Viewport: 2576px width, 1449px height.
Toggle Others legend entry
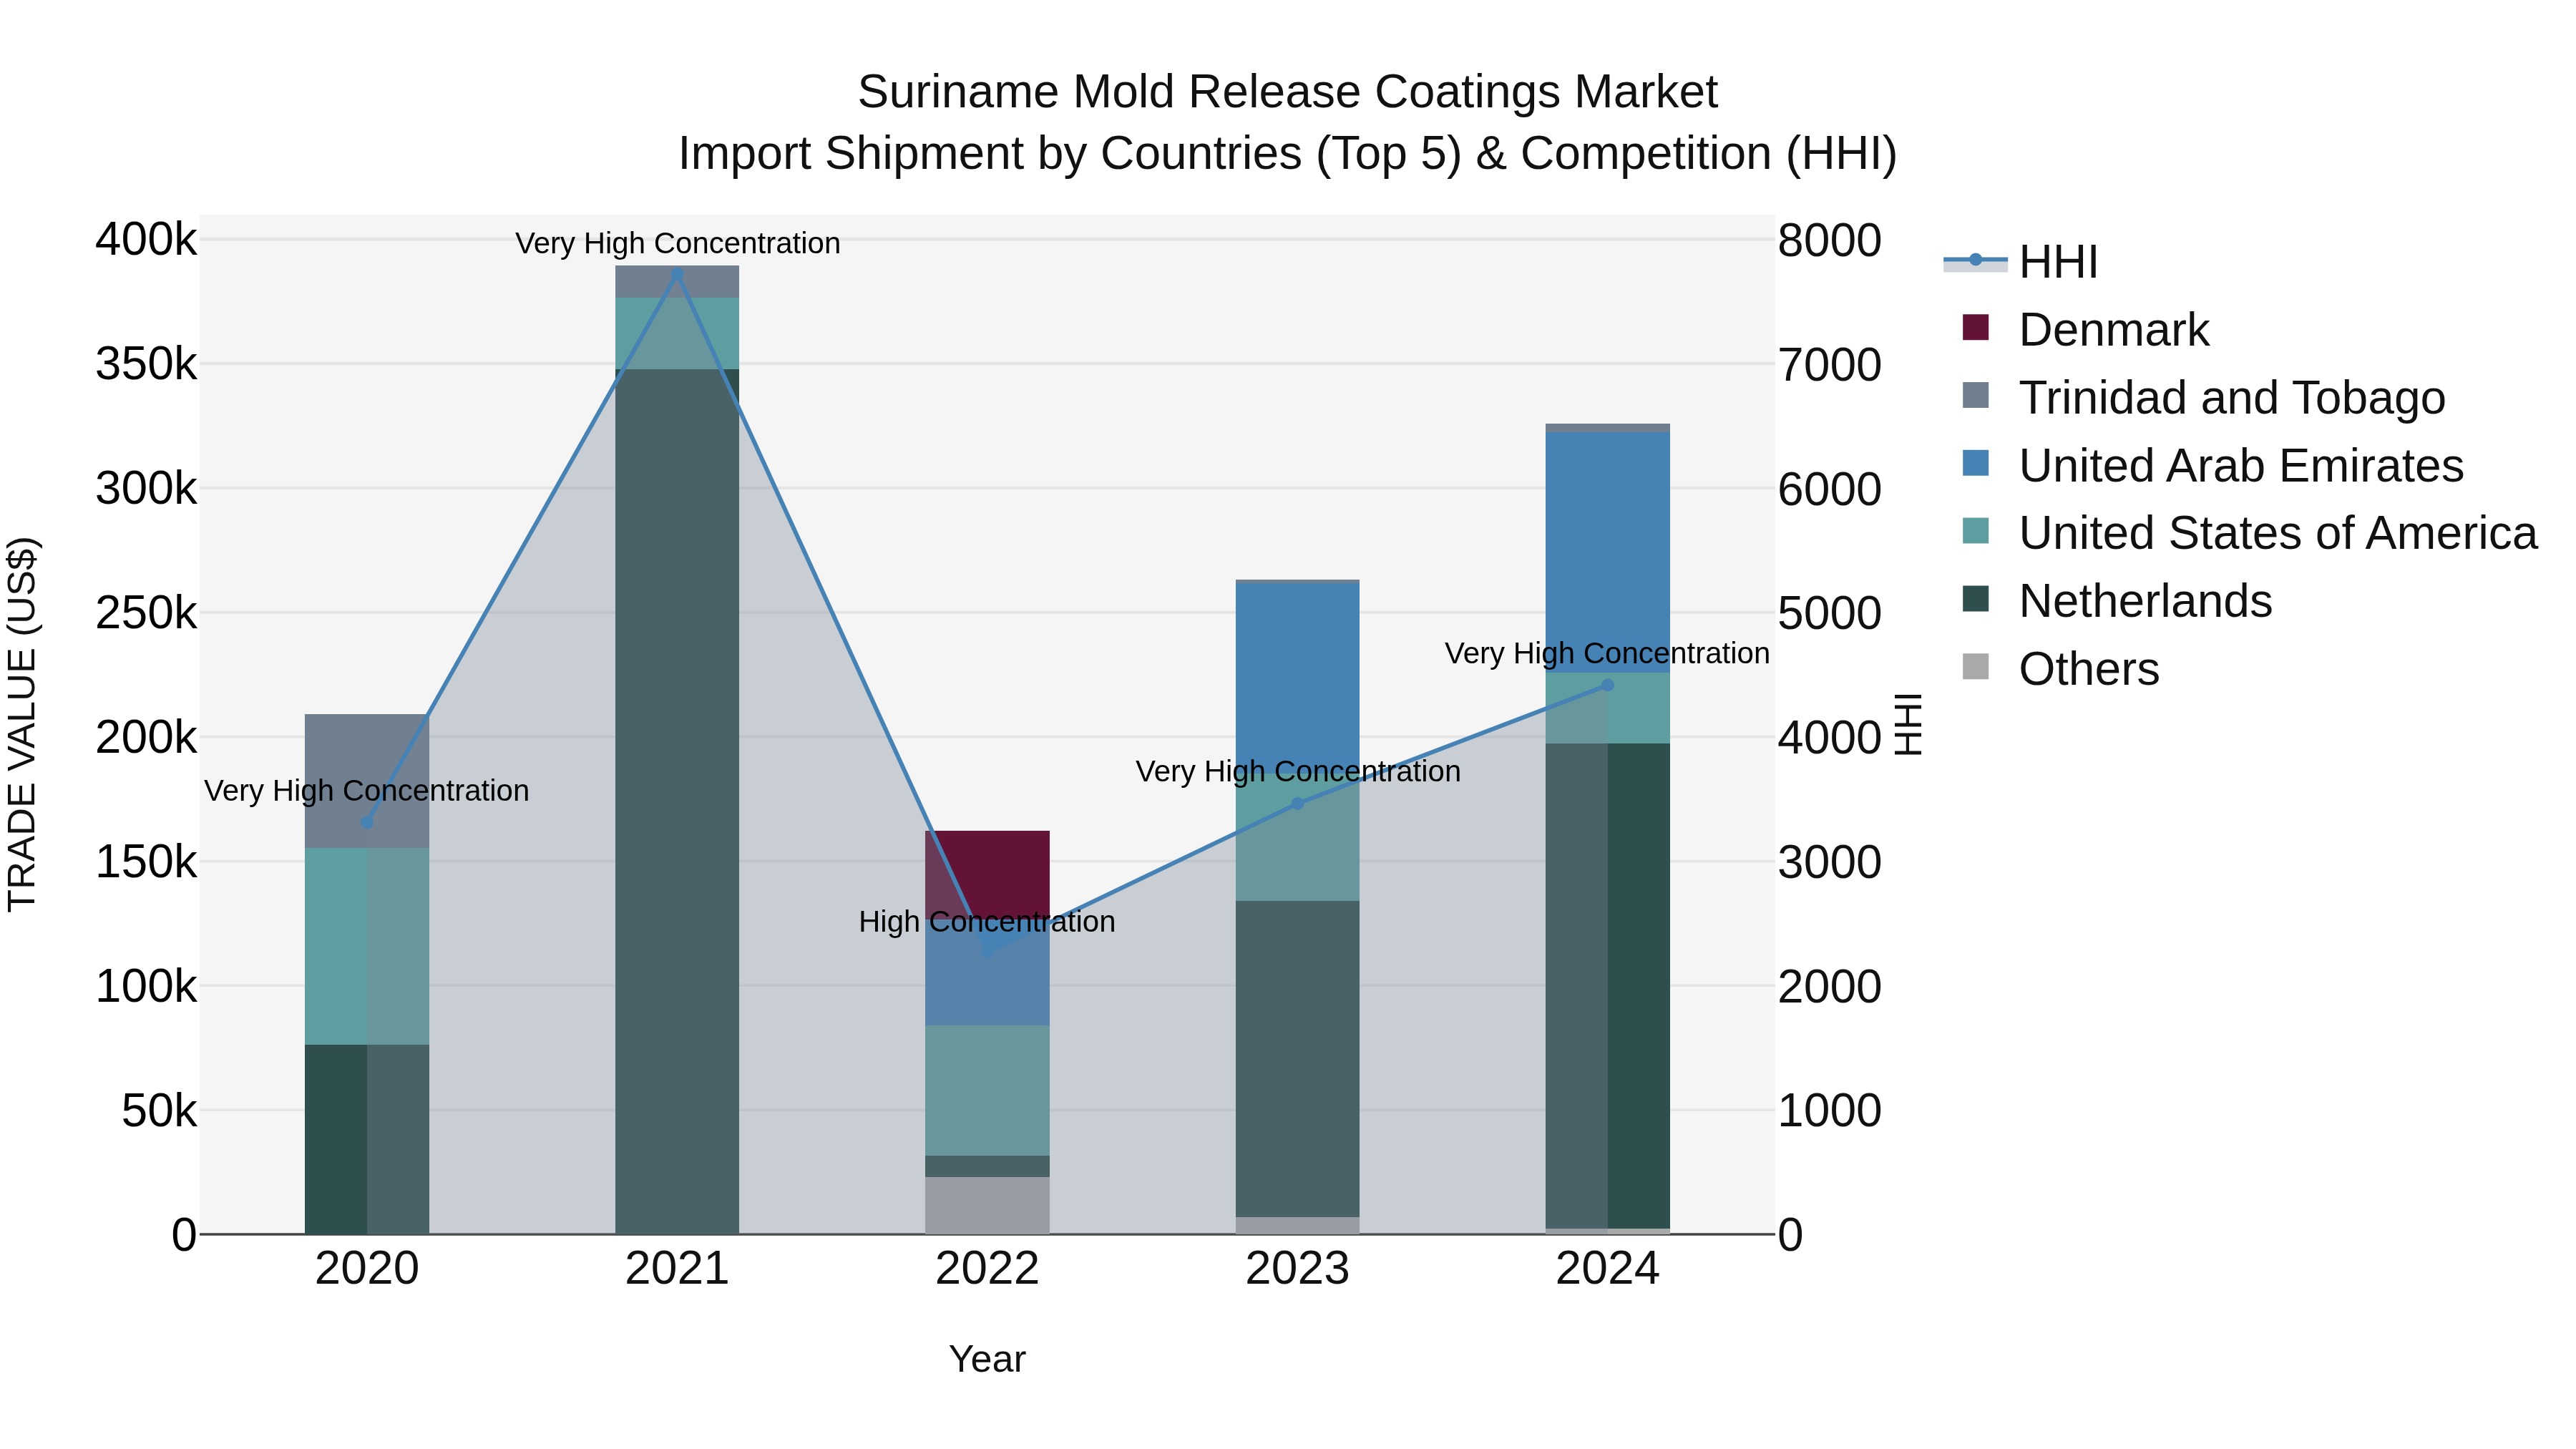tap(2060, 669)
